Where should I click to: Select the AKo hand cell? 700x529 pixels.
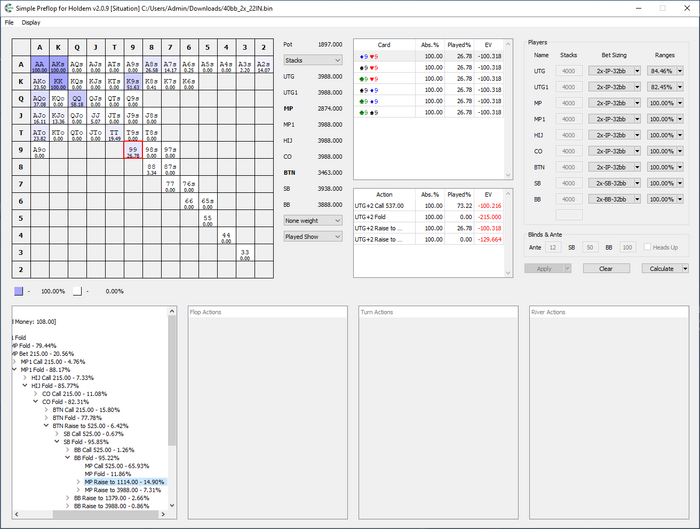[40, 82]
